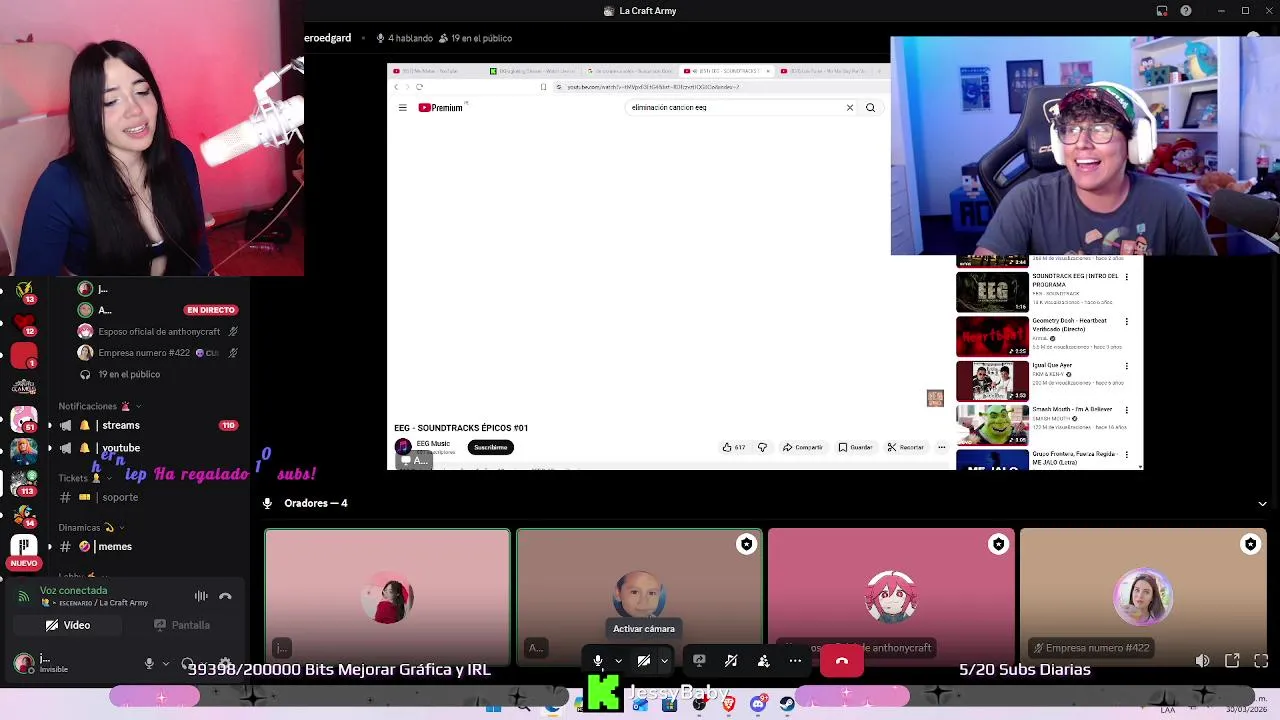This screenshot has width=1280, height=720.
Task: Click the Guardar button
Action: 856,447
